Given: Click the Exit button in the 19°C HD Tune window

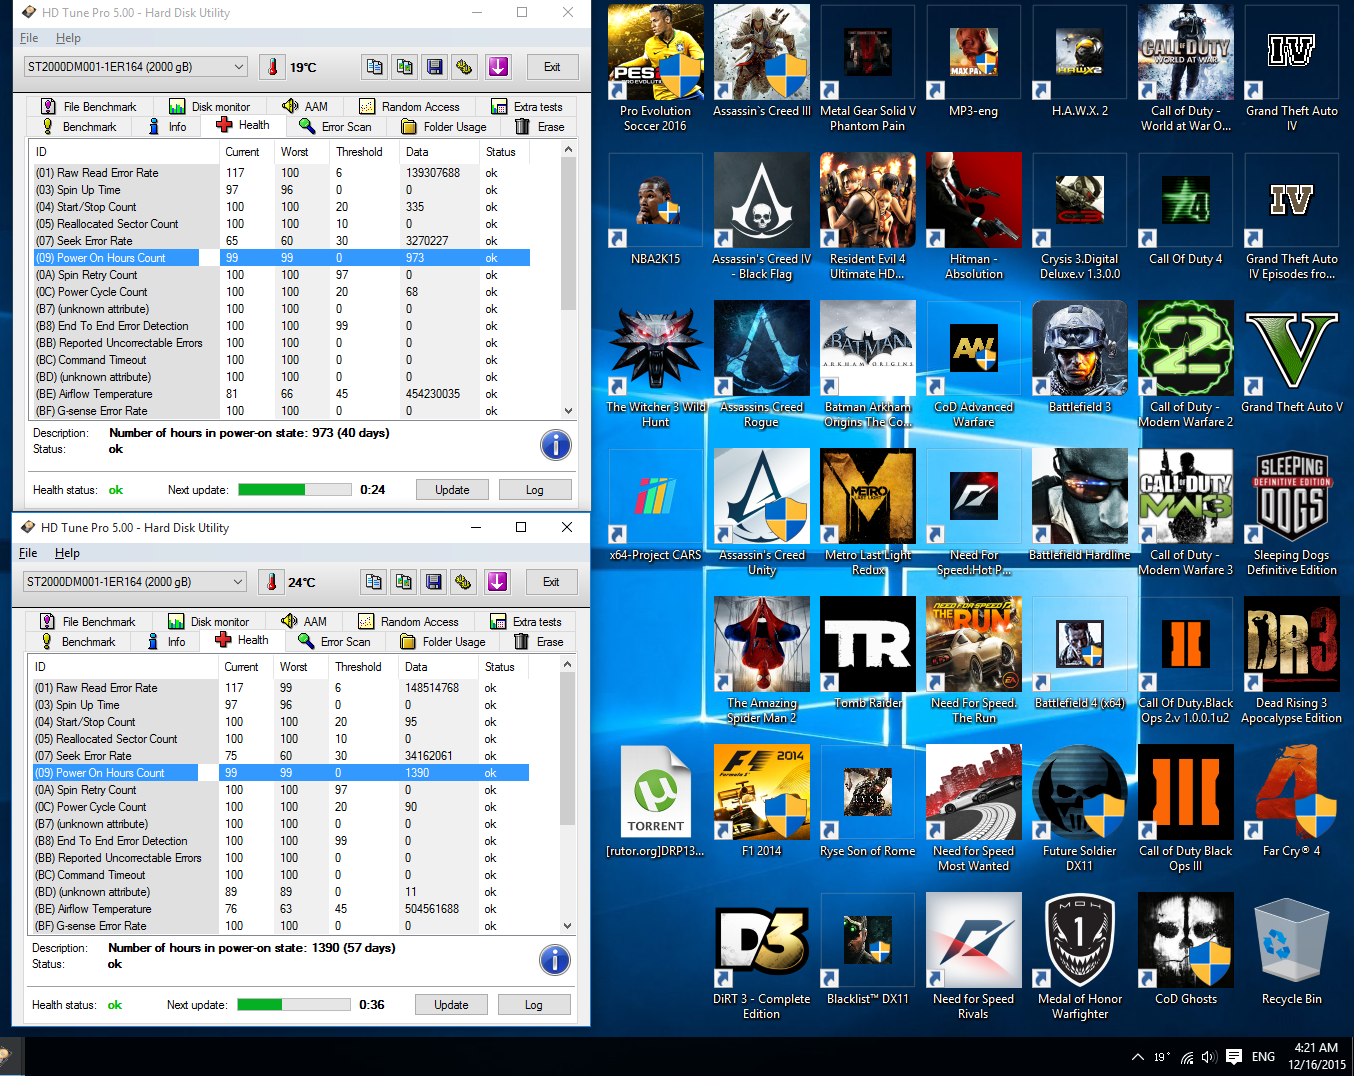Looking at the screenshot, I should [x=552, y=67].
